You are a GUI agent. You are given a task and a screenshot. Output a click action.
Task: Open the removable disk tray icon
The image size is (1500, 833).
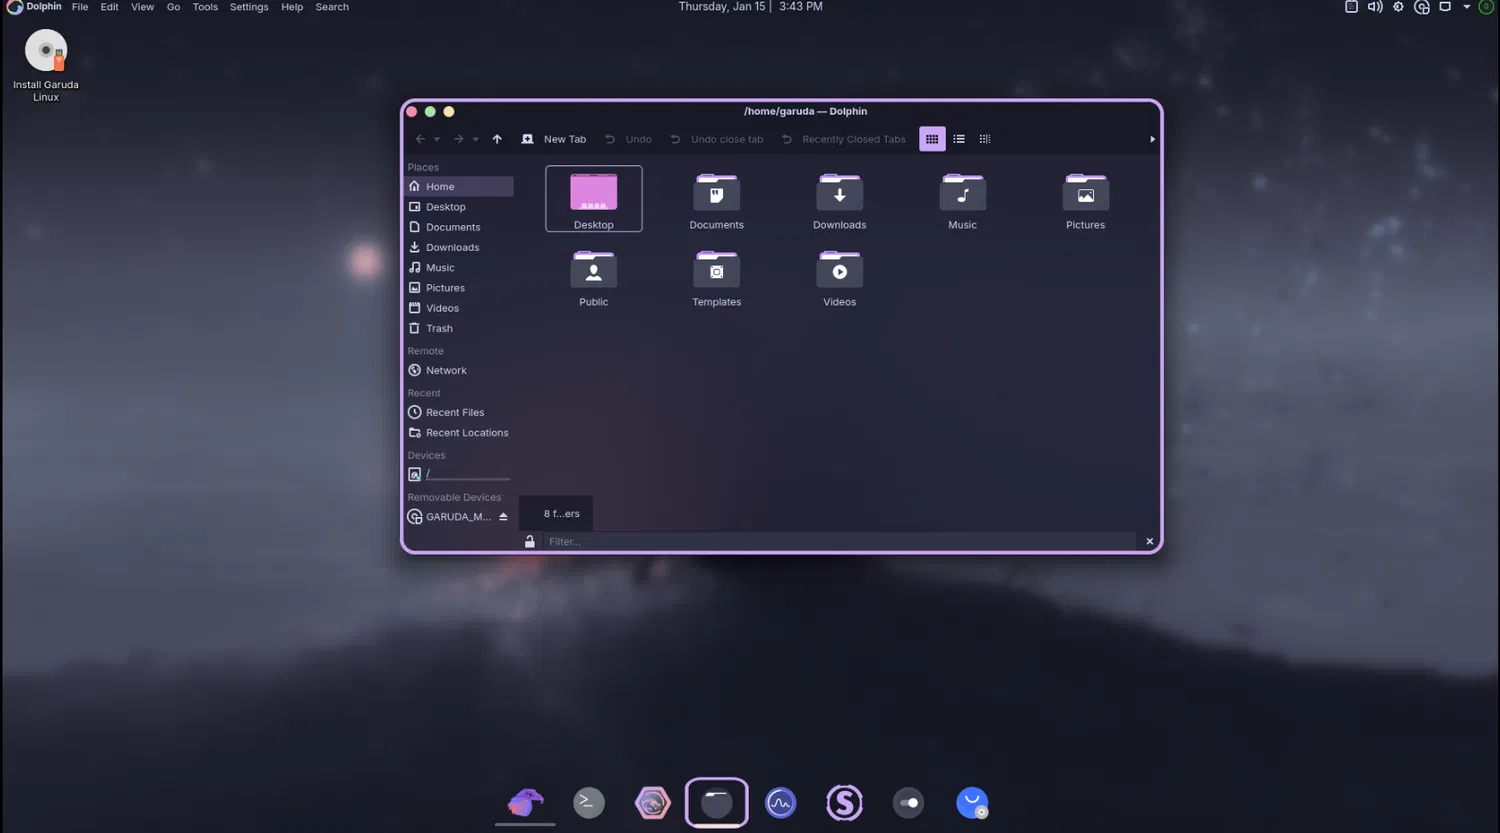[1422, 7]
